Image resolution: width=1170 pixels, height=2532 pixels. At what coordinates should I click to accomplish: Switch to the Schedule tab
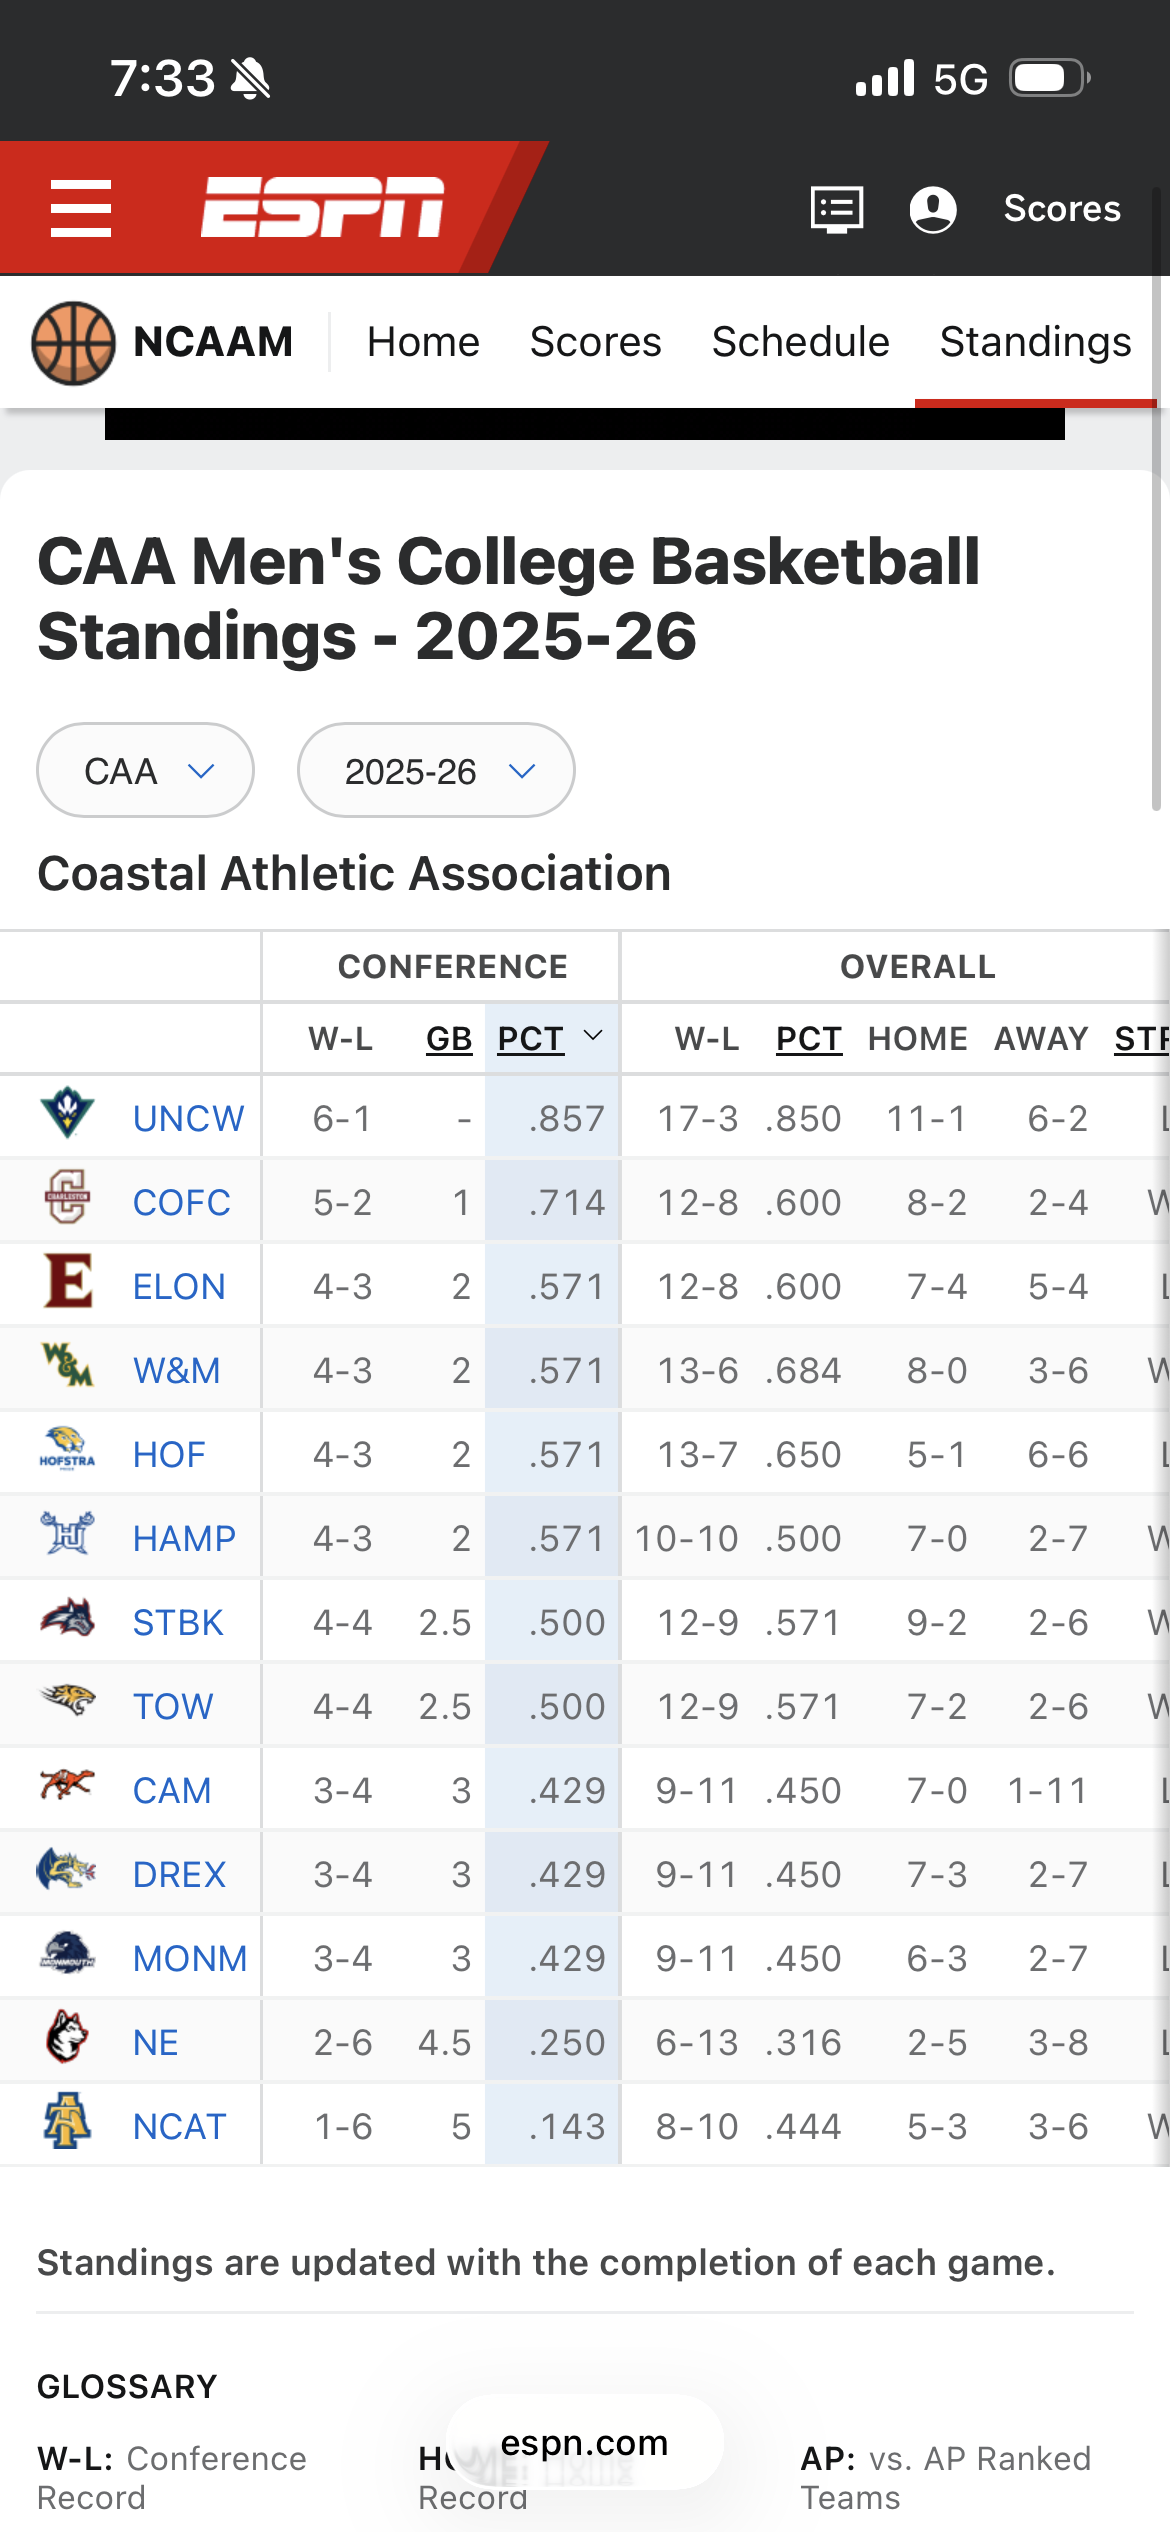(x=800, y=342)
